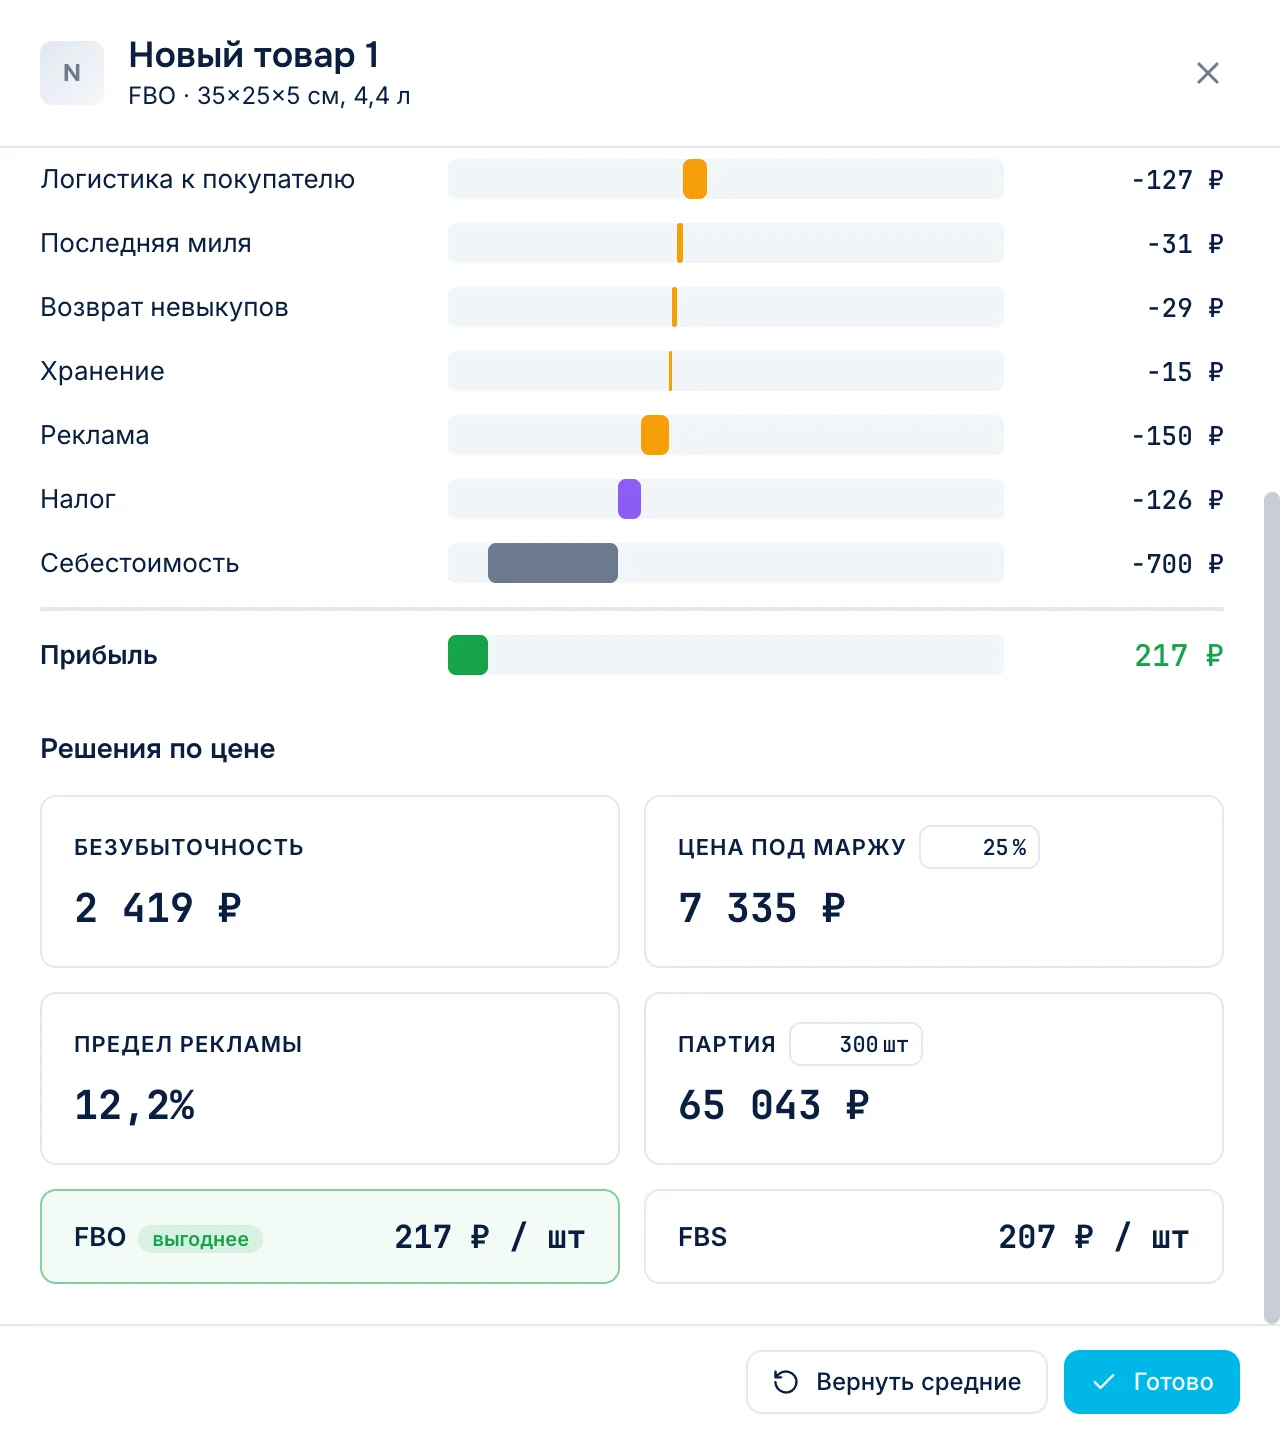Click the vertical scrollbar thumb
This screenshot has width=1280, height=1438.
(1272, 908)
